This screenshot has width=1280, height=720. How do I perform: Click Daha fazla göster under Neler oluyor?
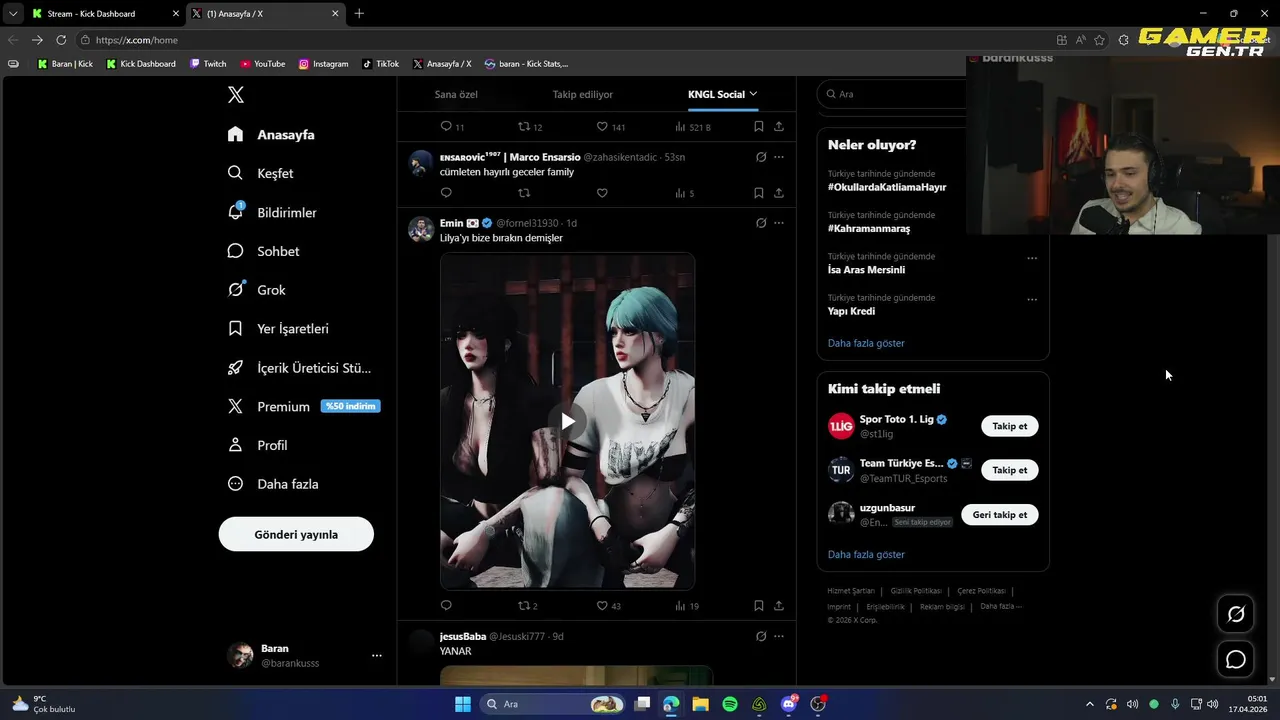click(866, 343)
